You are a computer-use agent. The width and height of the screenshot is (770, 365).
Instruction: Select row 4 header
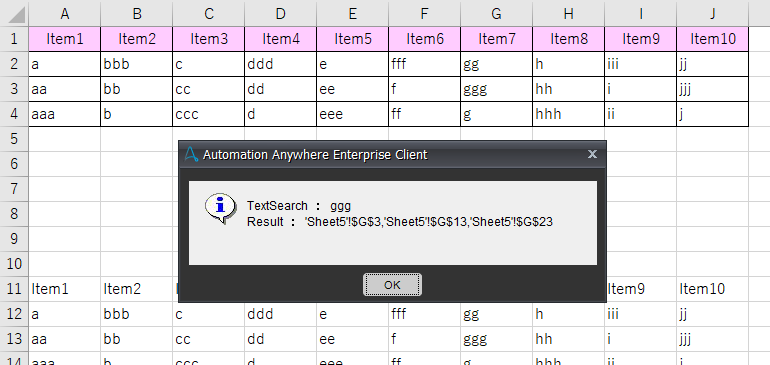(x=14, y=114)
